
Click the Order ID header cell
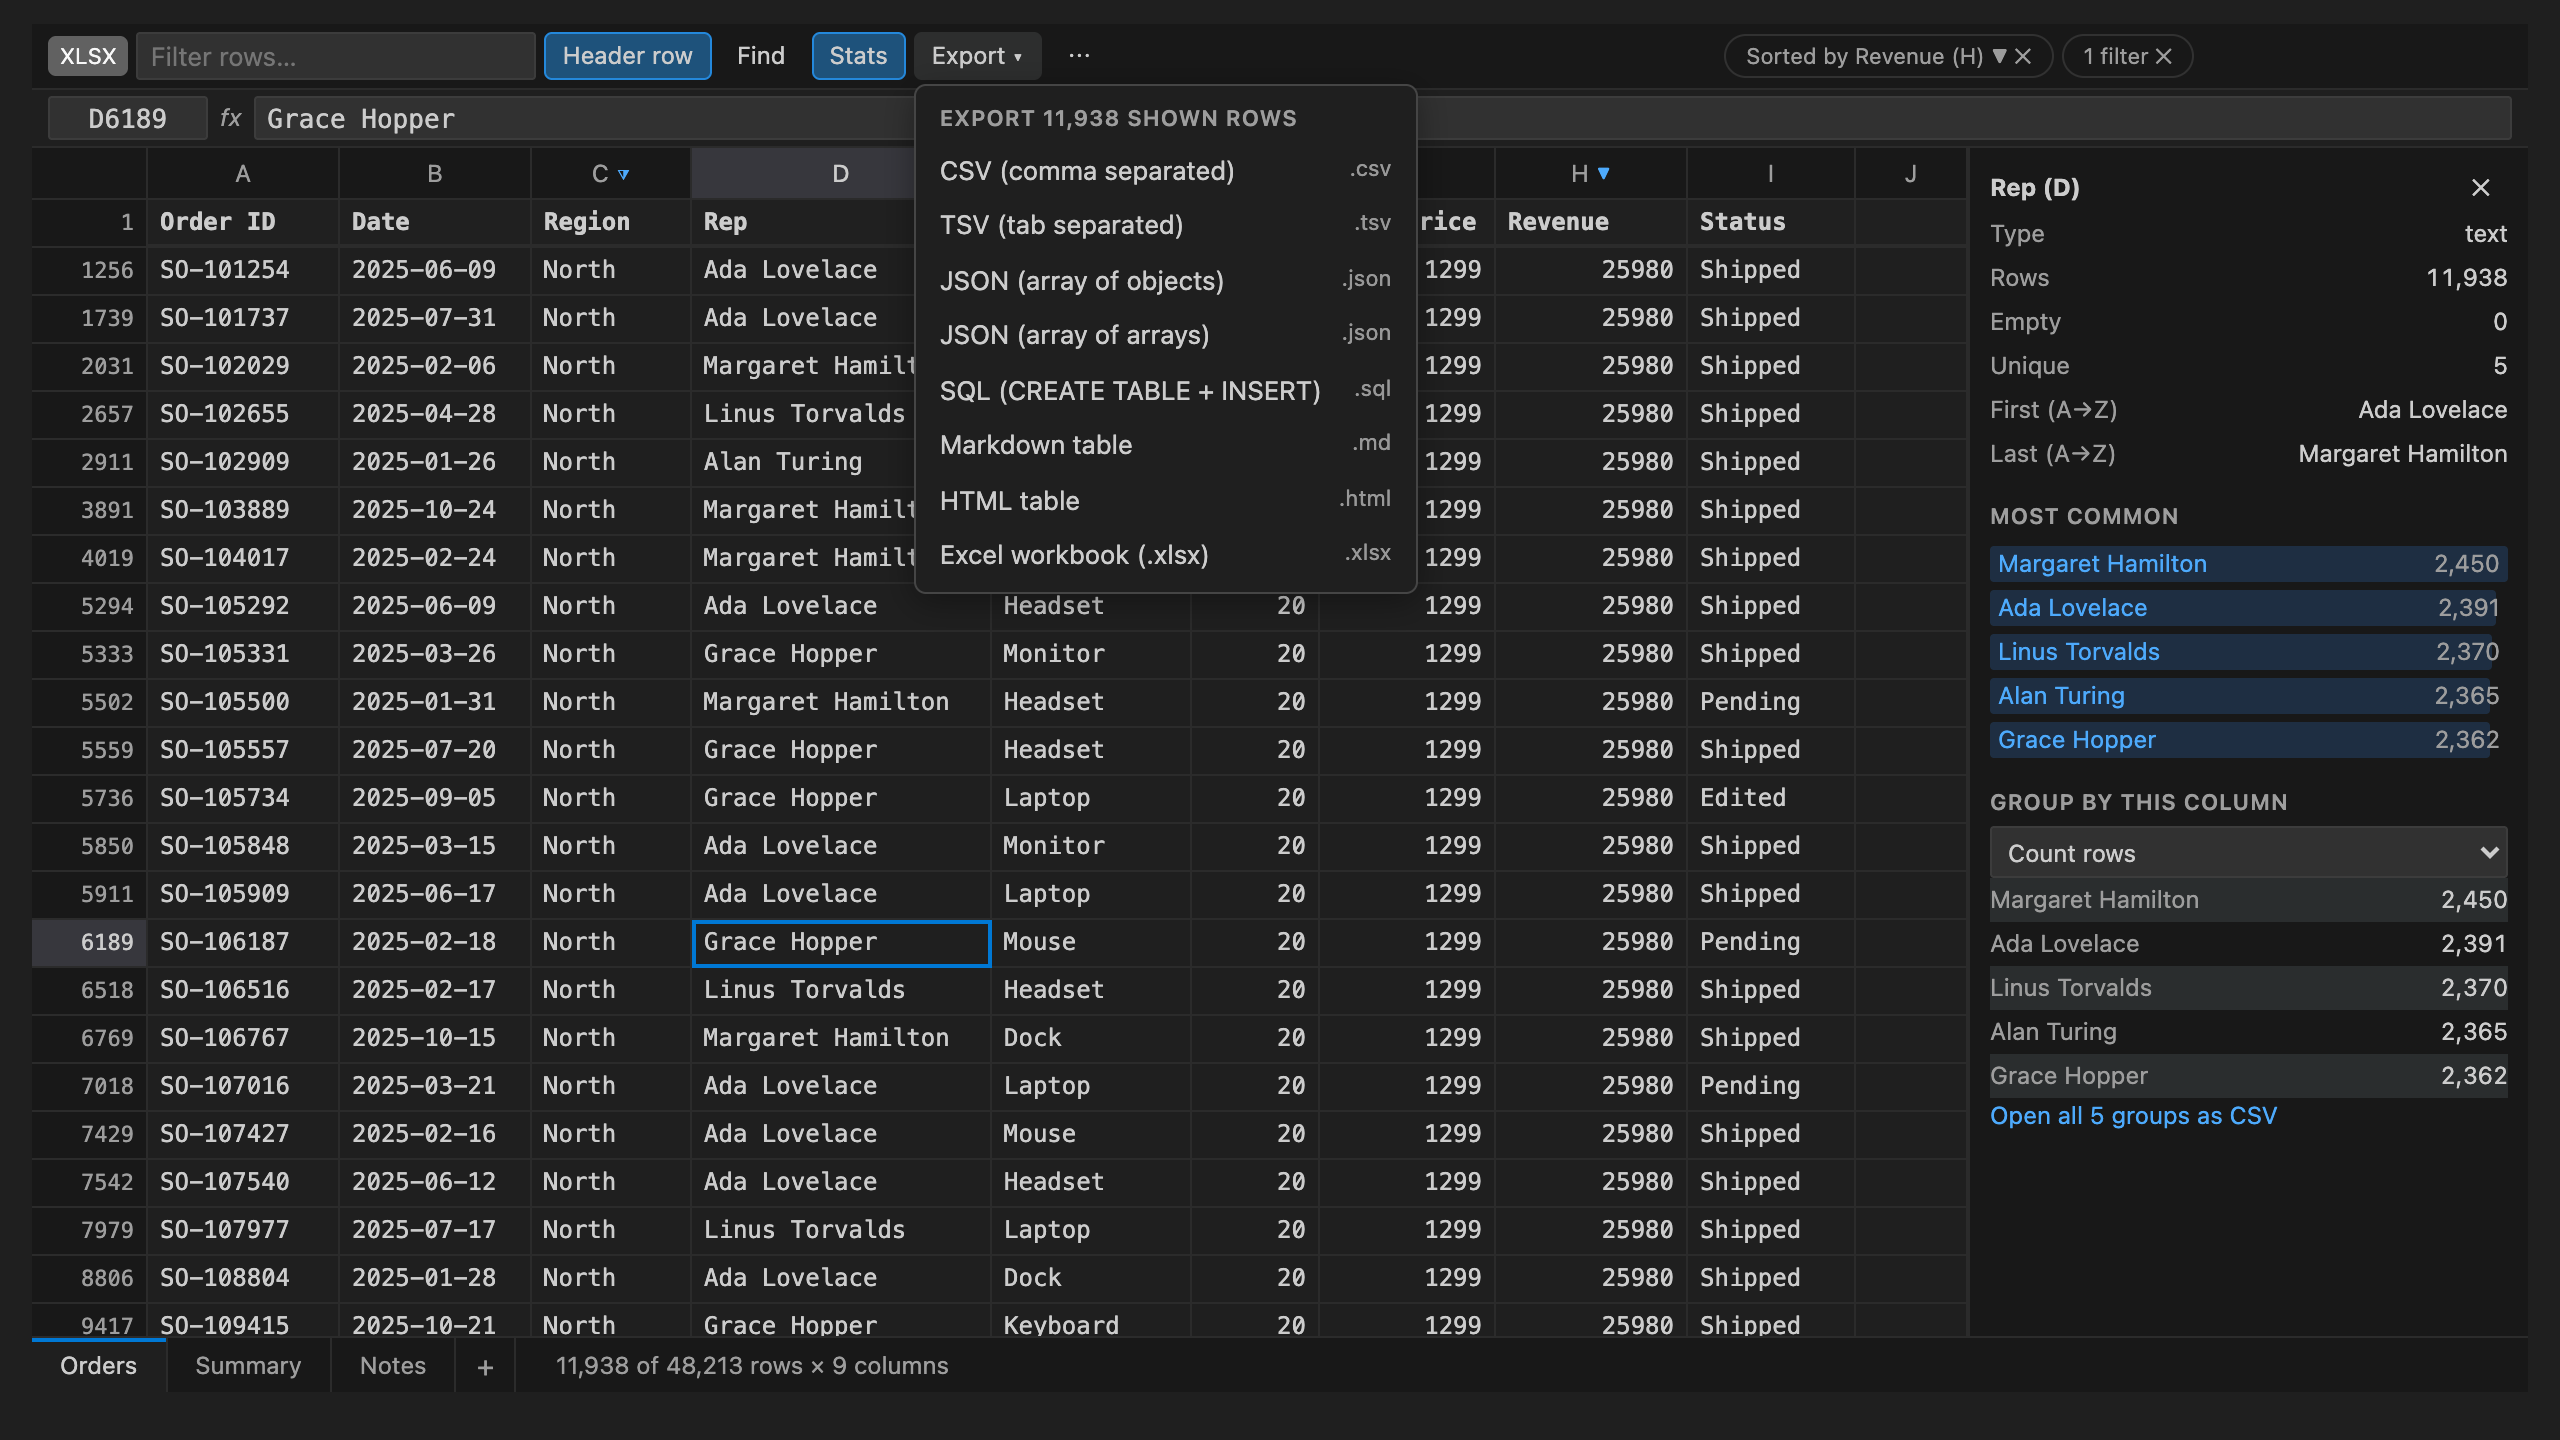pos(243,222)
